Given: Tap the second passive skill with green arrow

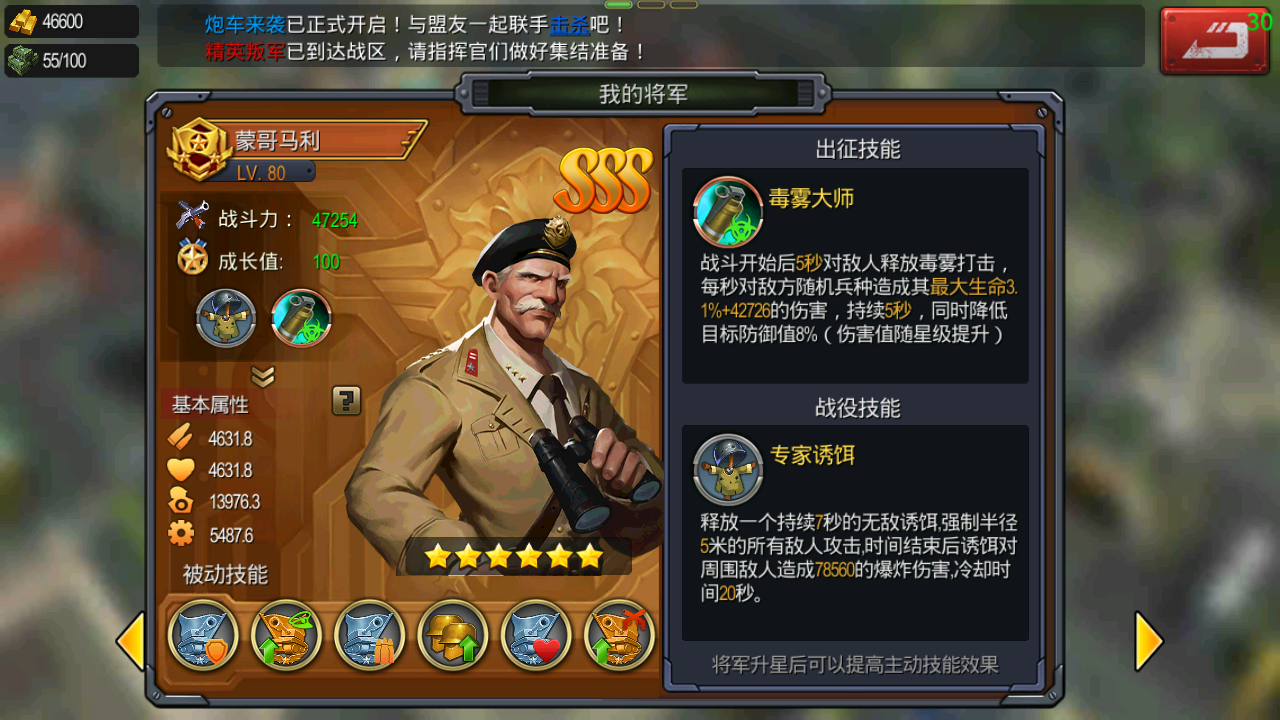Looking at the screenshot, I should point(286,635).
